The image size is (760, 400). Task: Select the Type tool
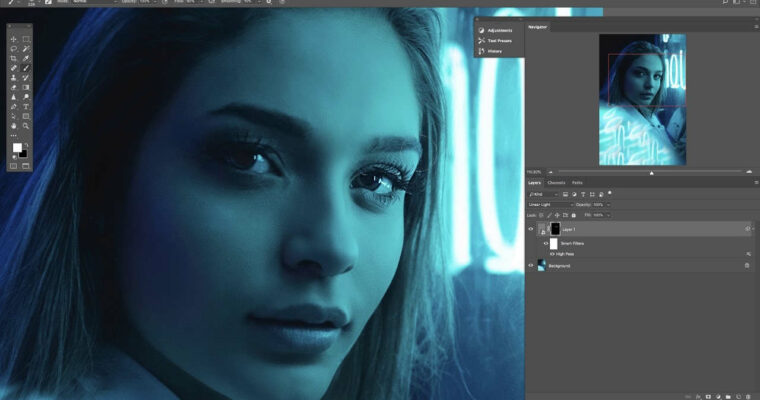[x=26, y=107]
